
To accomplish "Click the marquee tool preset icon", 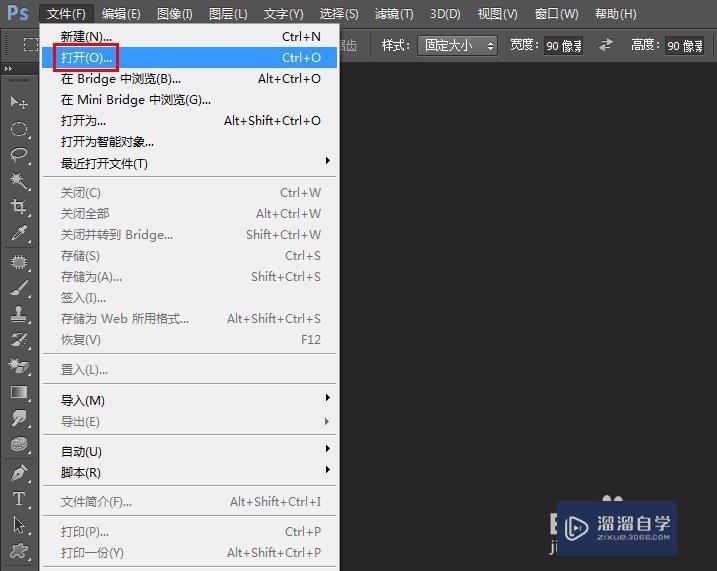I will coord(31,44).
